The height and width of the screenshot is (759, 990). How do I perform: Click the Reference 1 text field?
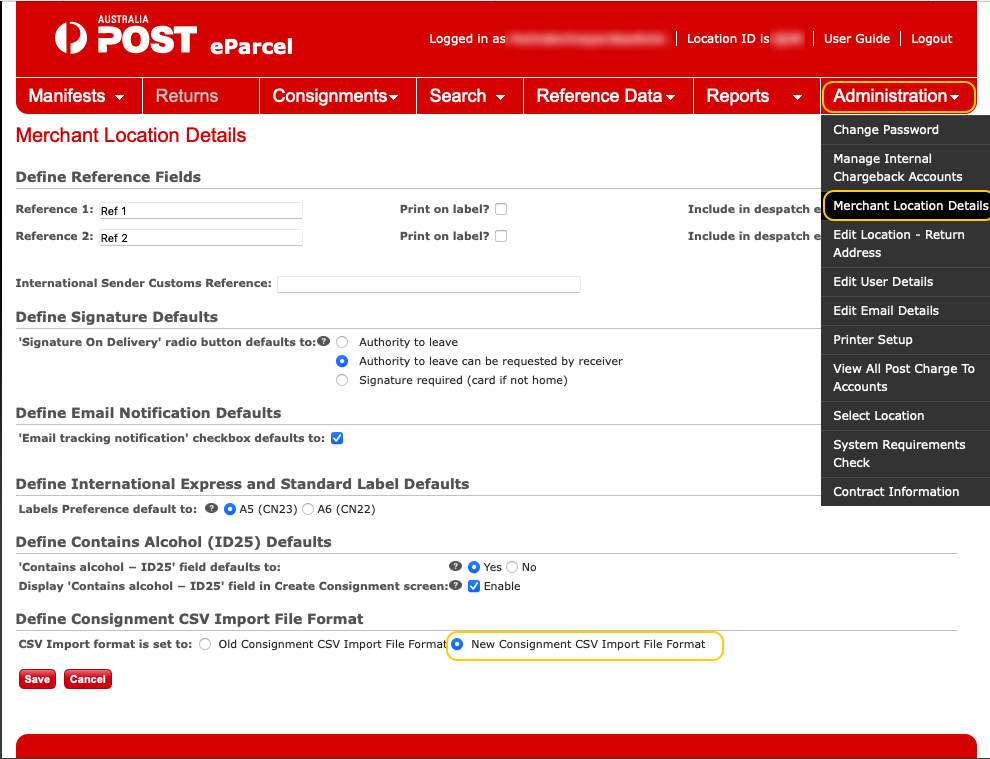click(x=201, y=210)
